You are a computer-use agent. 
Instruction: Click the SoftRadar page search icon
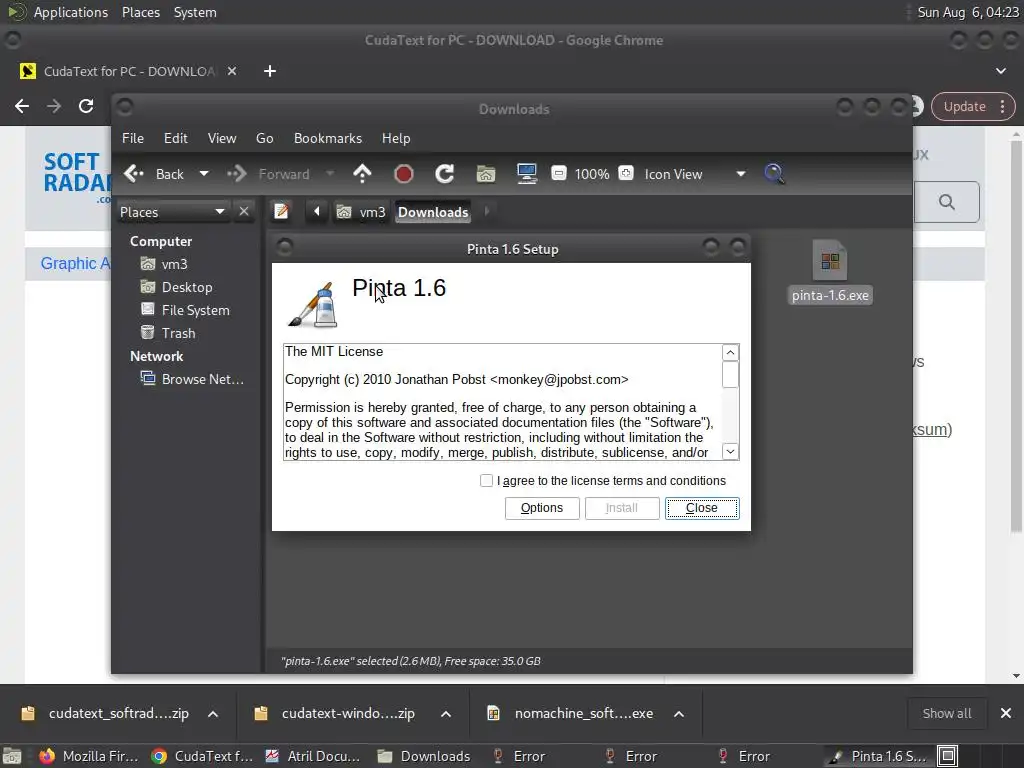[x=947, y=202]
